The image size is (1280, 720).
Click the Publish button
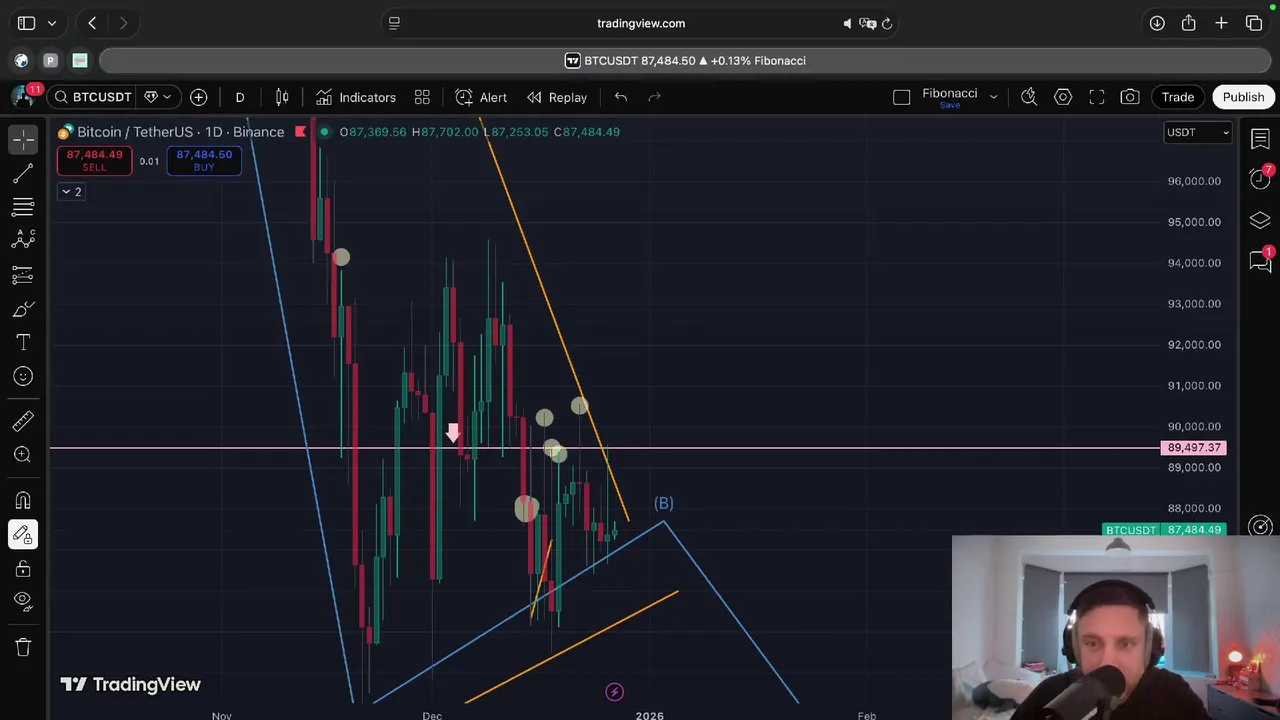(x=1243, y=97)
